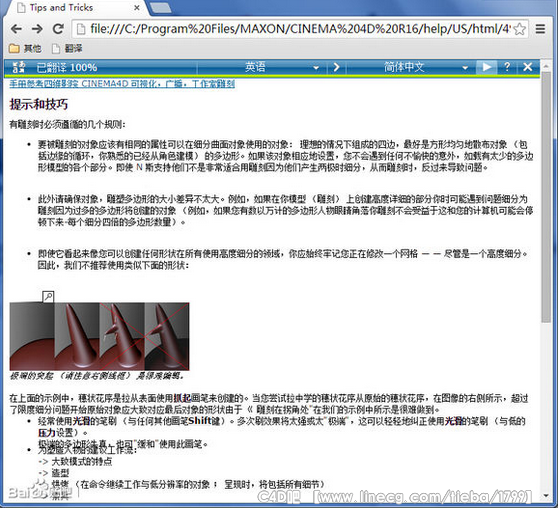Click the bold 抓起 brush name in the paragraph
This screenshot has width=558, height=514.
tap(182, 398)
